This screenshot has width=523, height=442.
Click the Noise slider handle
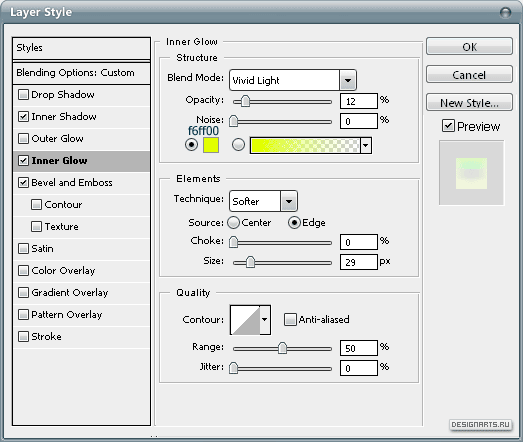coord(233,121)
